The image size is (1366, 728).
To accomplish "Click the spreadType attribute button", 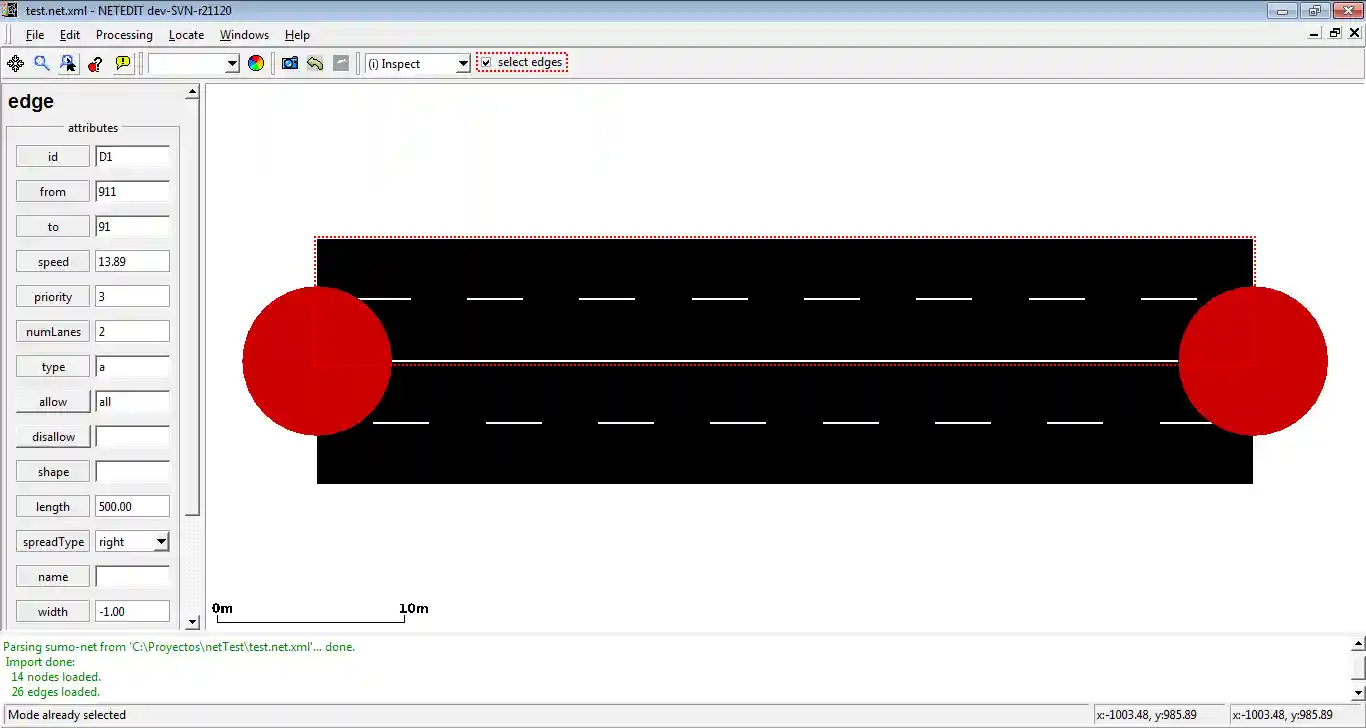I will (x=53, y=541).
